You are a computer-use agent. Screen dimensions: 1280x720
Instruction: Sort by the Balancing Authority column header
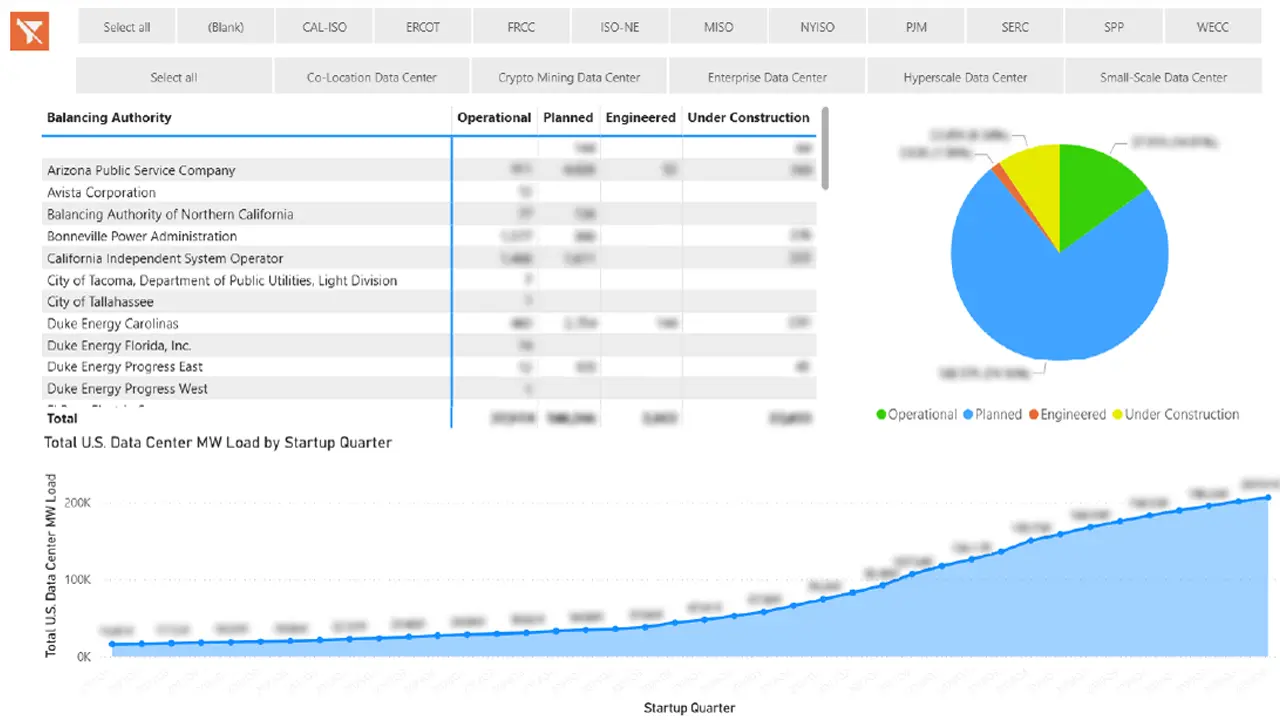[x=109, y=118]
